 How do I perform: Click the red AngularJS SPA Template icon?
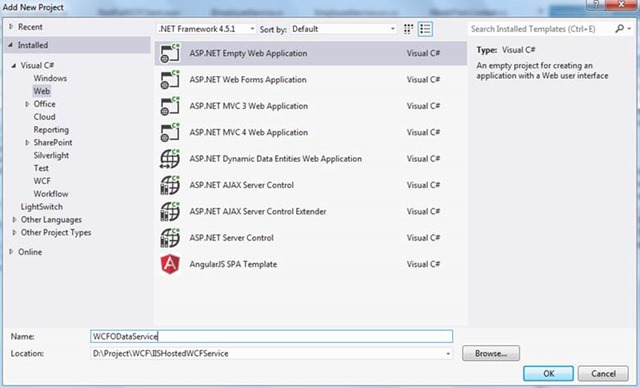click(x=170, y=264)
